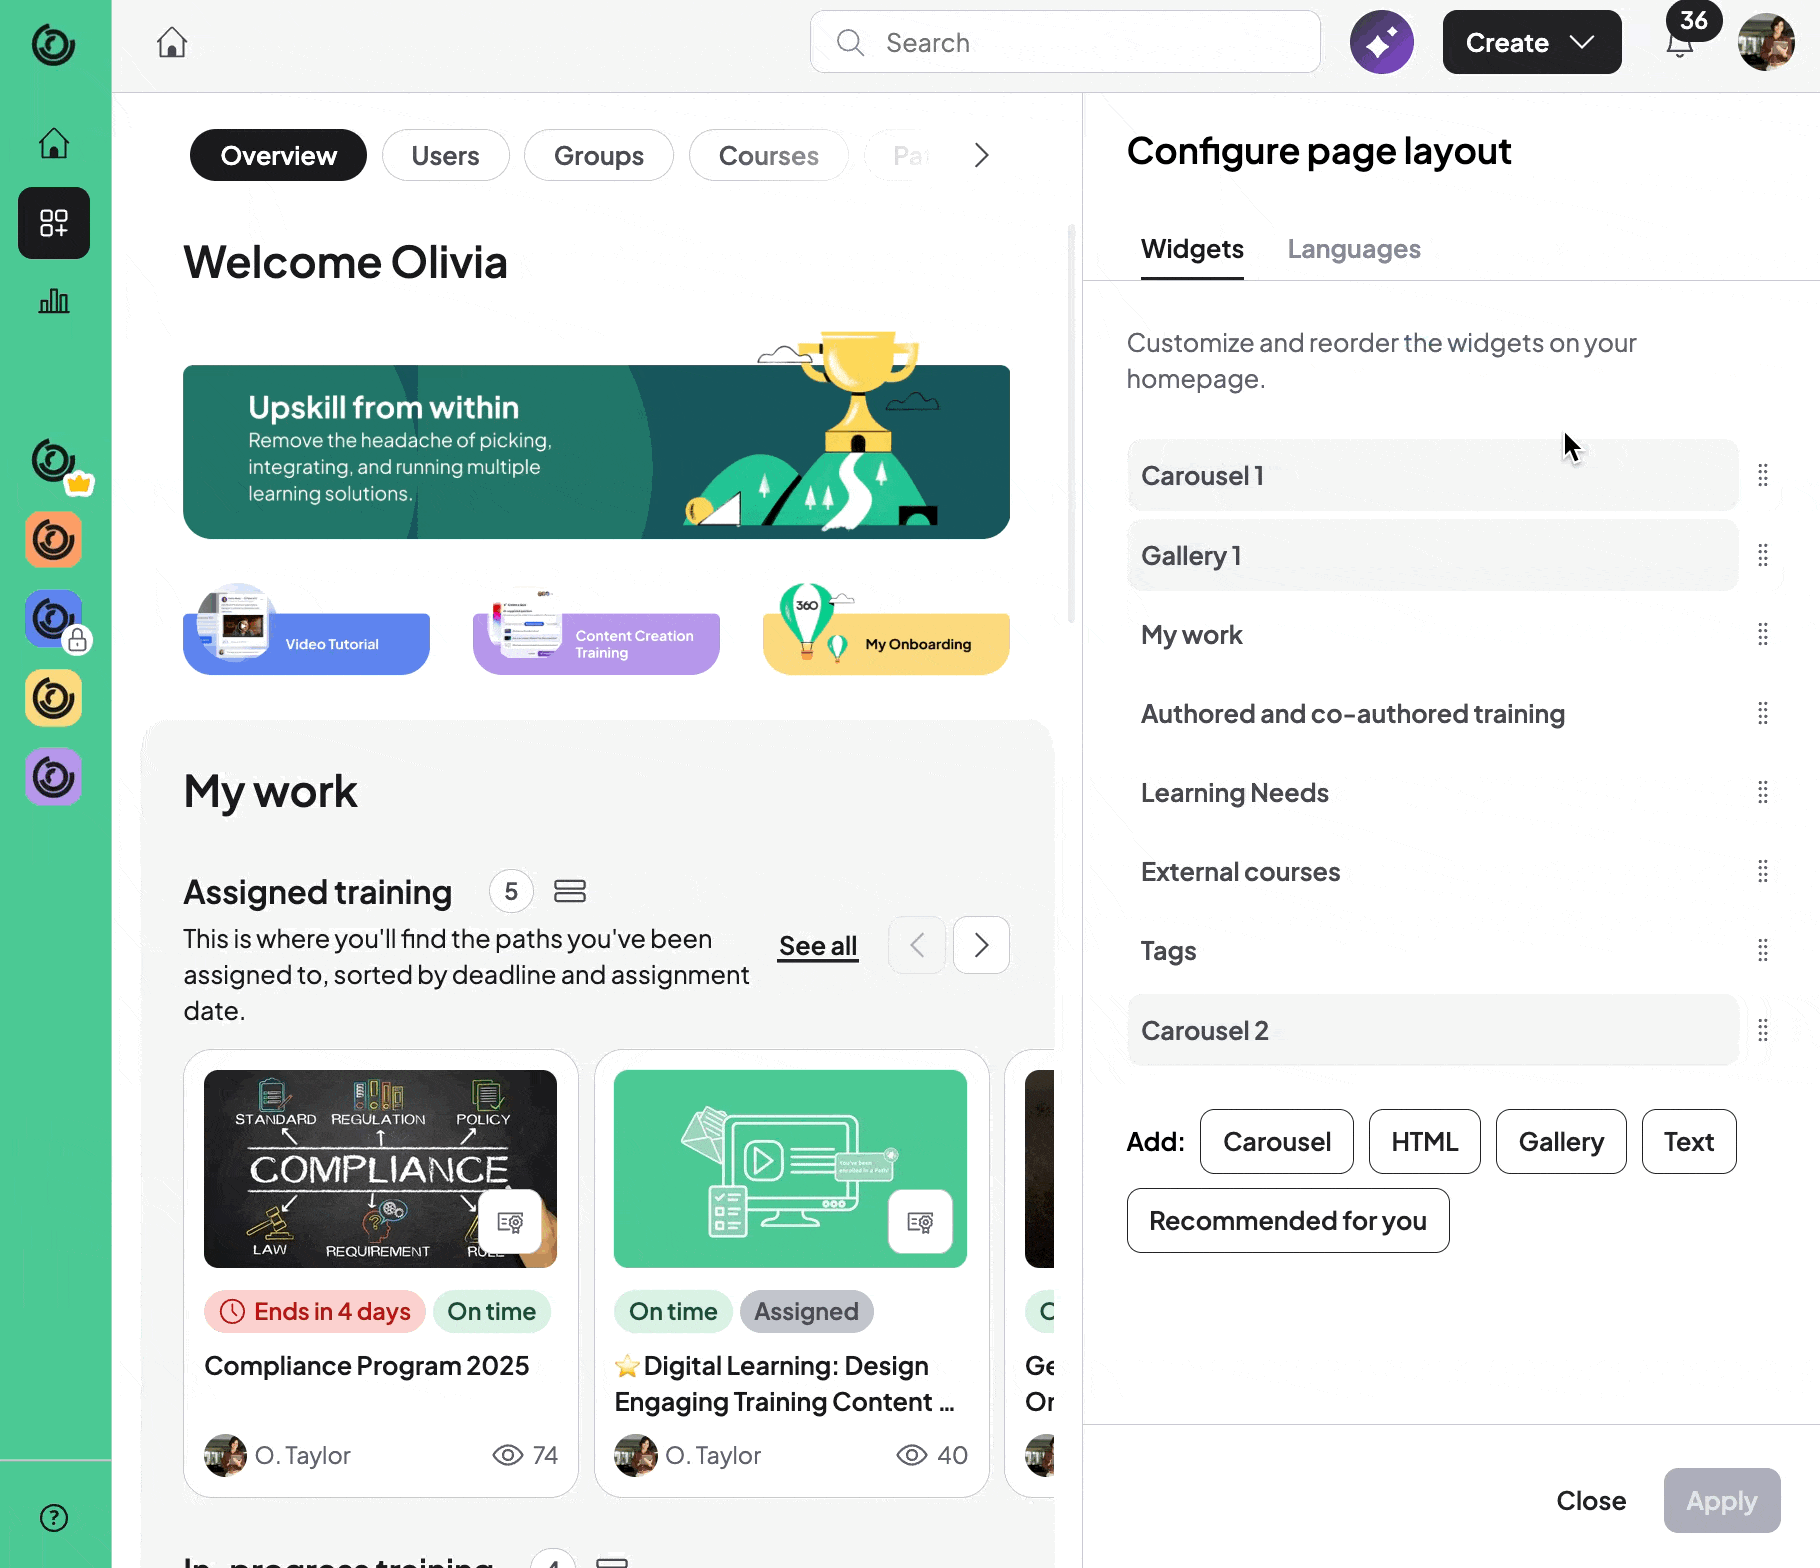Open notifications bell with 36 badge

[x=1680, y=44]
